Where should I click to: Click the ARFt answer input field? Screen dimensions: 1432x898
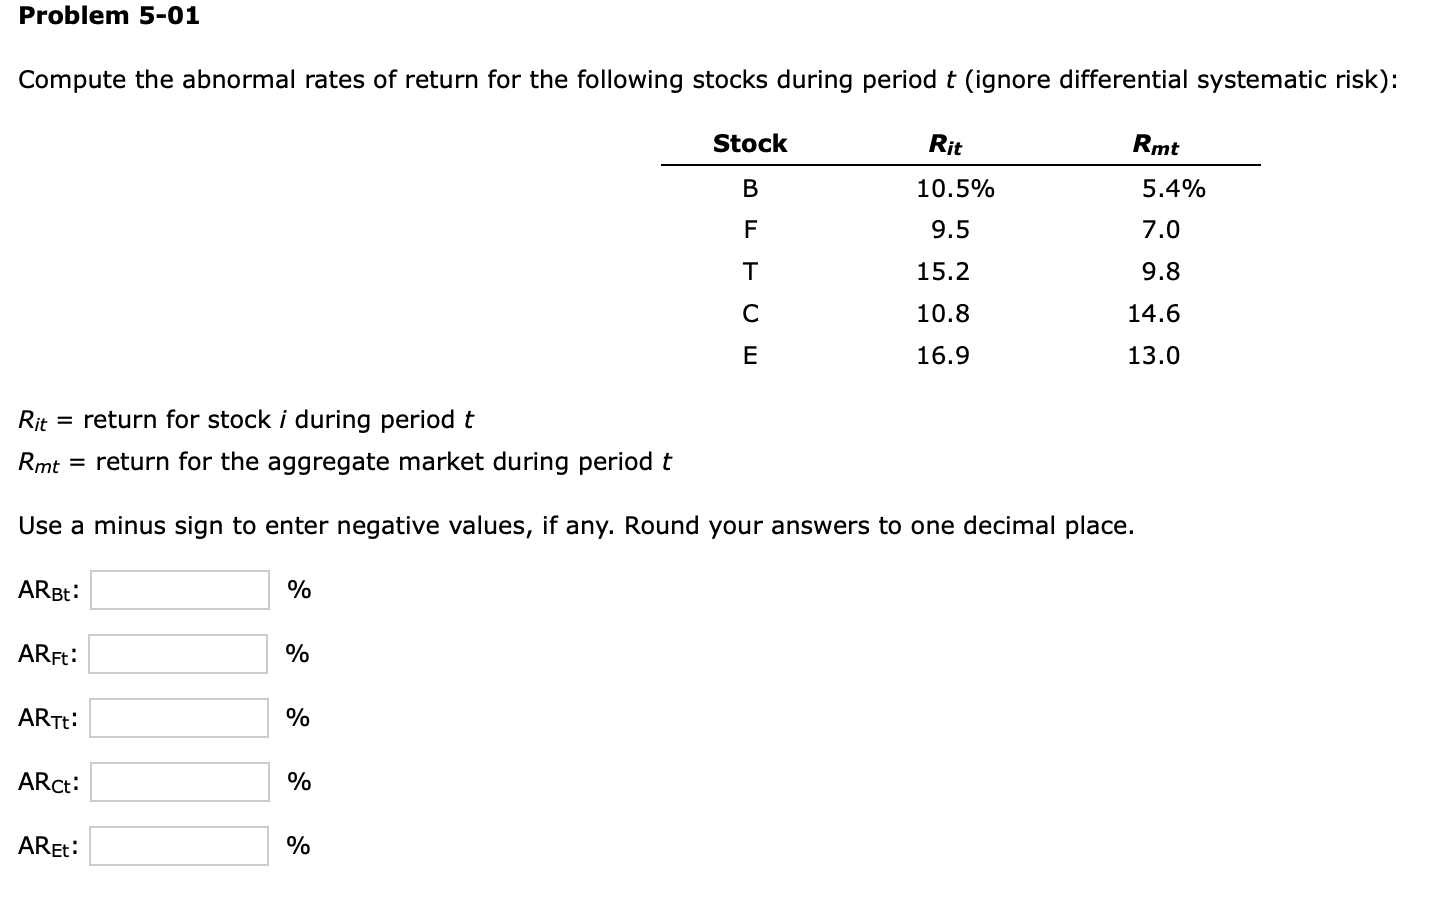[x=178, y=654]
